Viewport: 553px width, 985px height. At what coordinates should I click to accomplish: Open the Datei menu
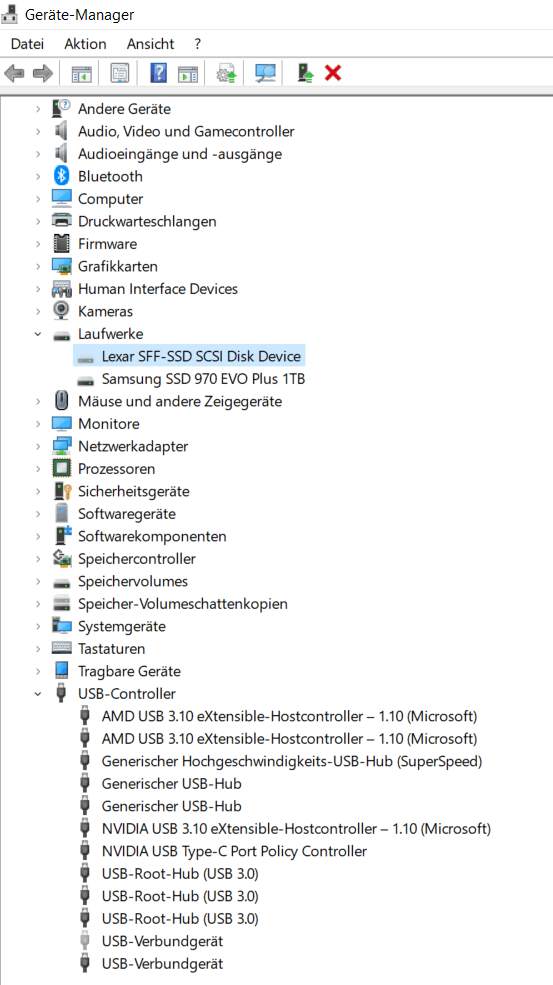tap(28, 44)
